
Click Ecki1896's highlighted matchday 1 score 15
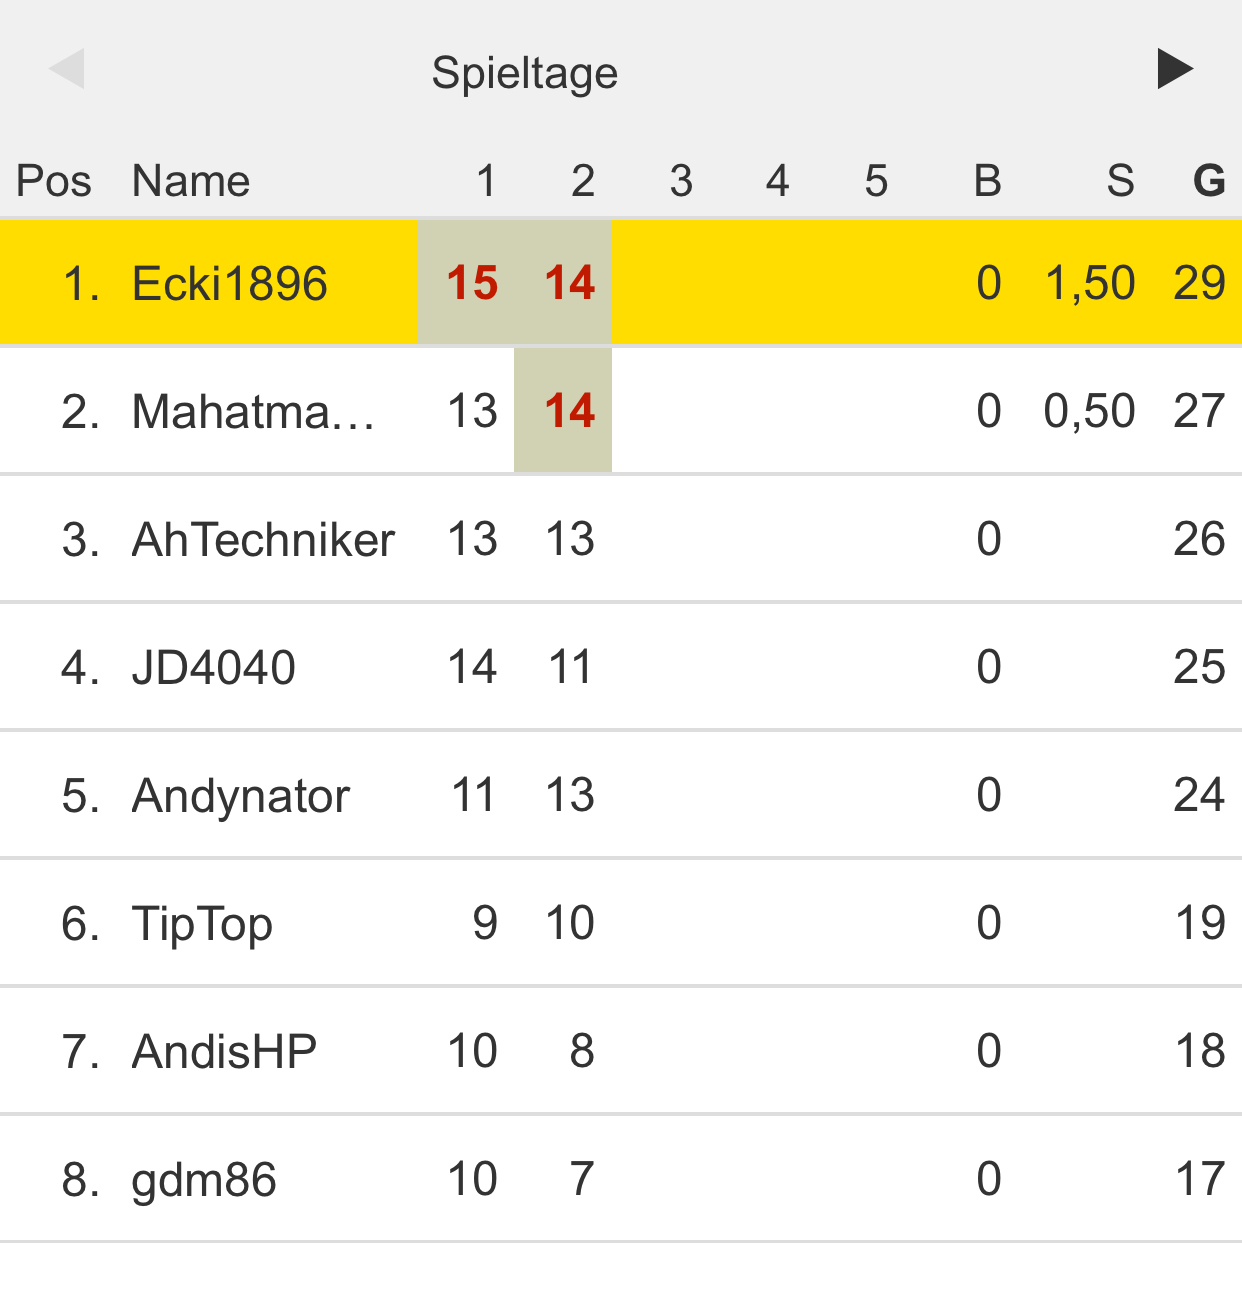472,283
